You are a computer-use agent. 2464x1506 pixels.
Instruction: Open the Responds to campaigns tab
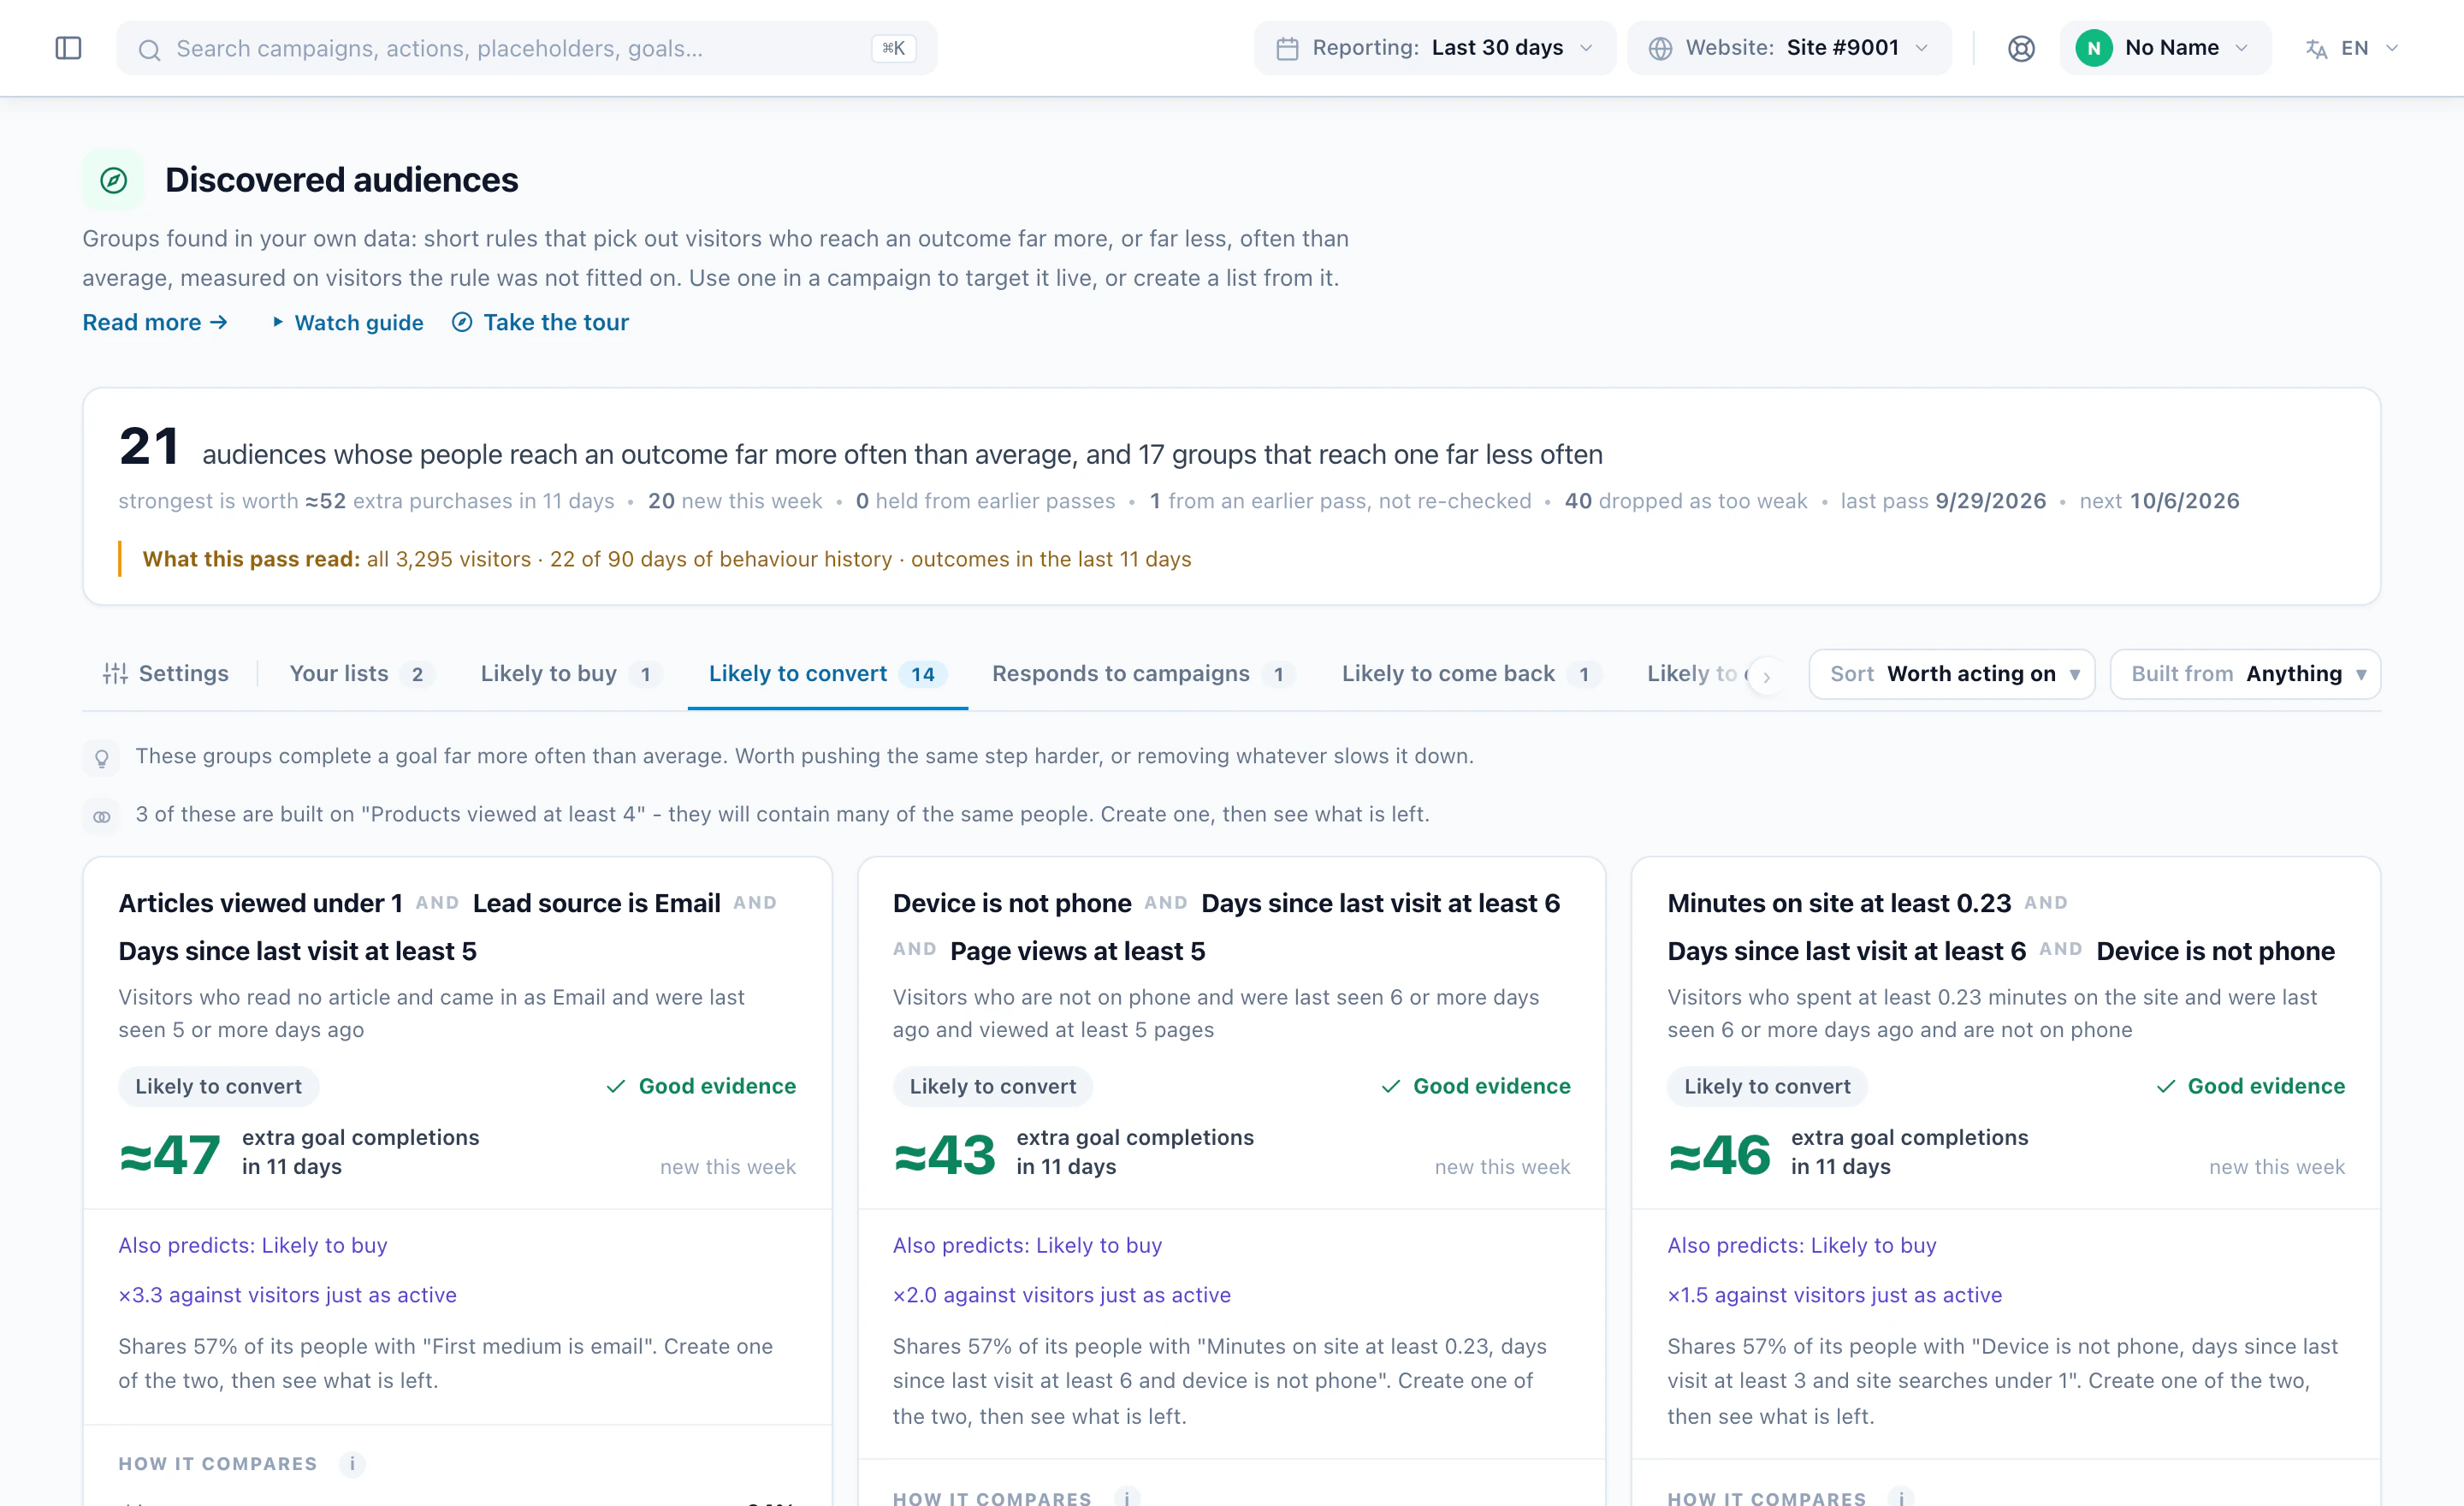pyautogui.click(x=1143, y=674)
